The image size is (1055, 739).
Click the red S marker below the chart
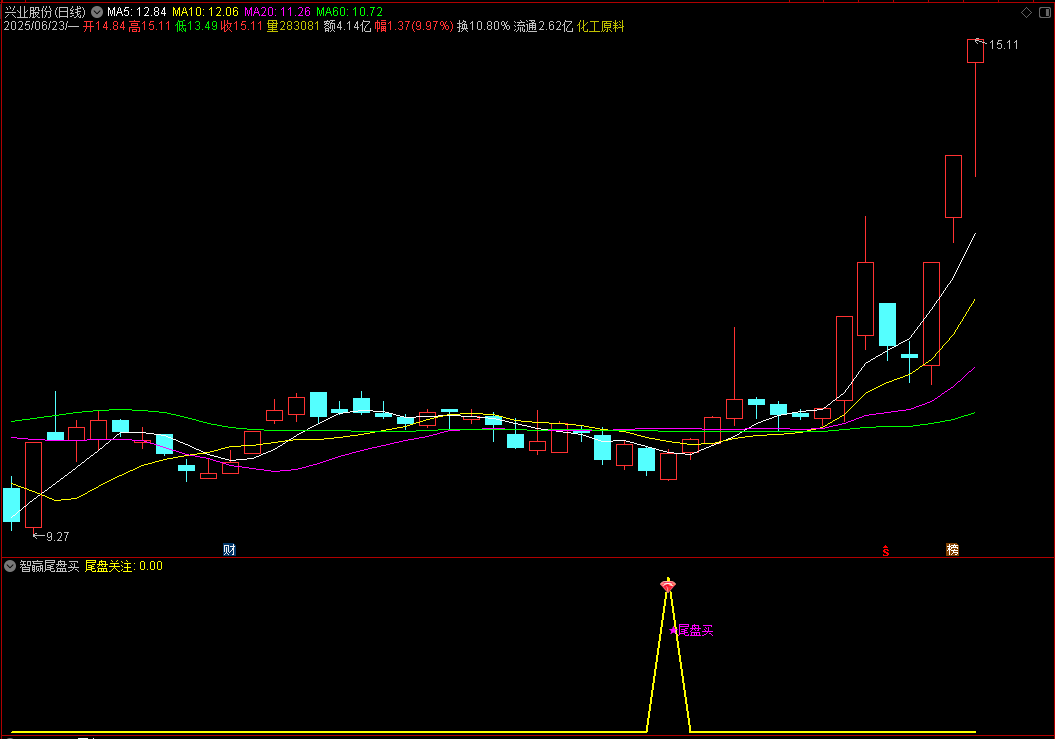pos(885,551)
